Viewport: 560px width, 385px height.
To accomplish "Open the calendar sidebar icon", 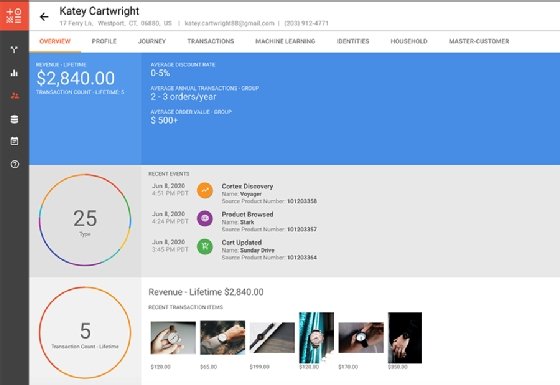I will 14,141.
